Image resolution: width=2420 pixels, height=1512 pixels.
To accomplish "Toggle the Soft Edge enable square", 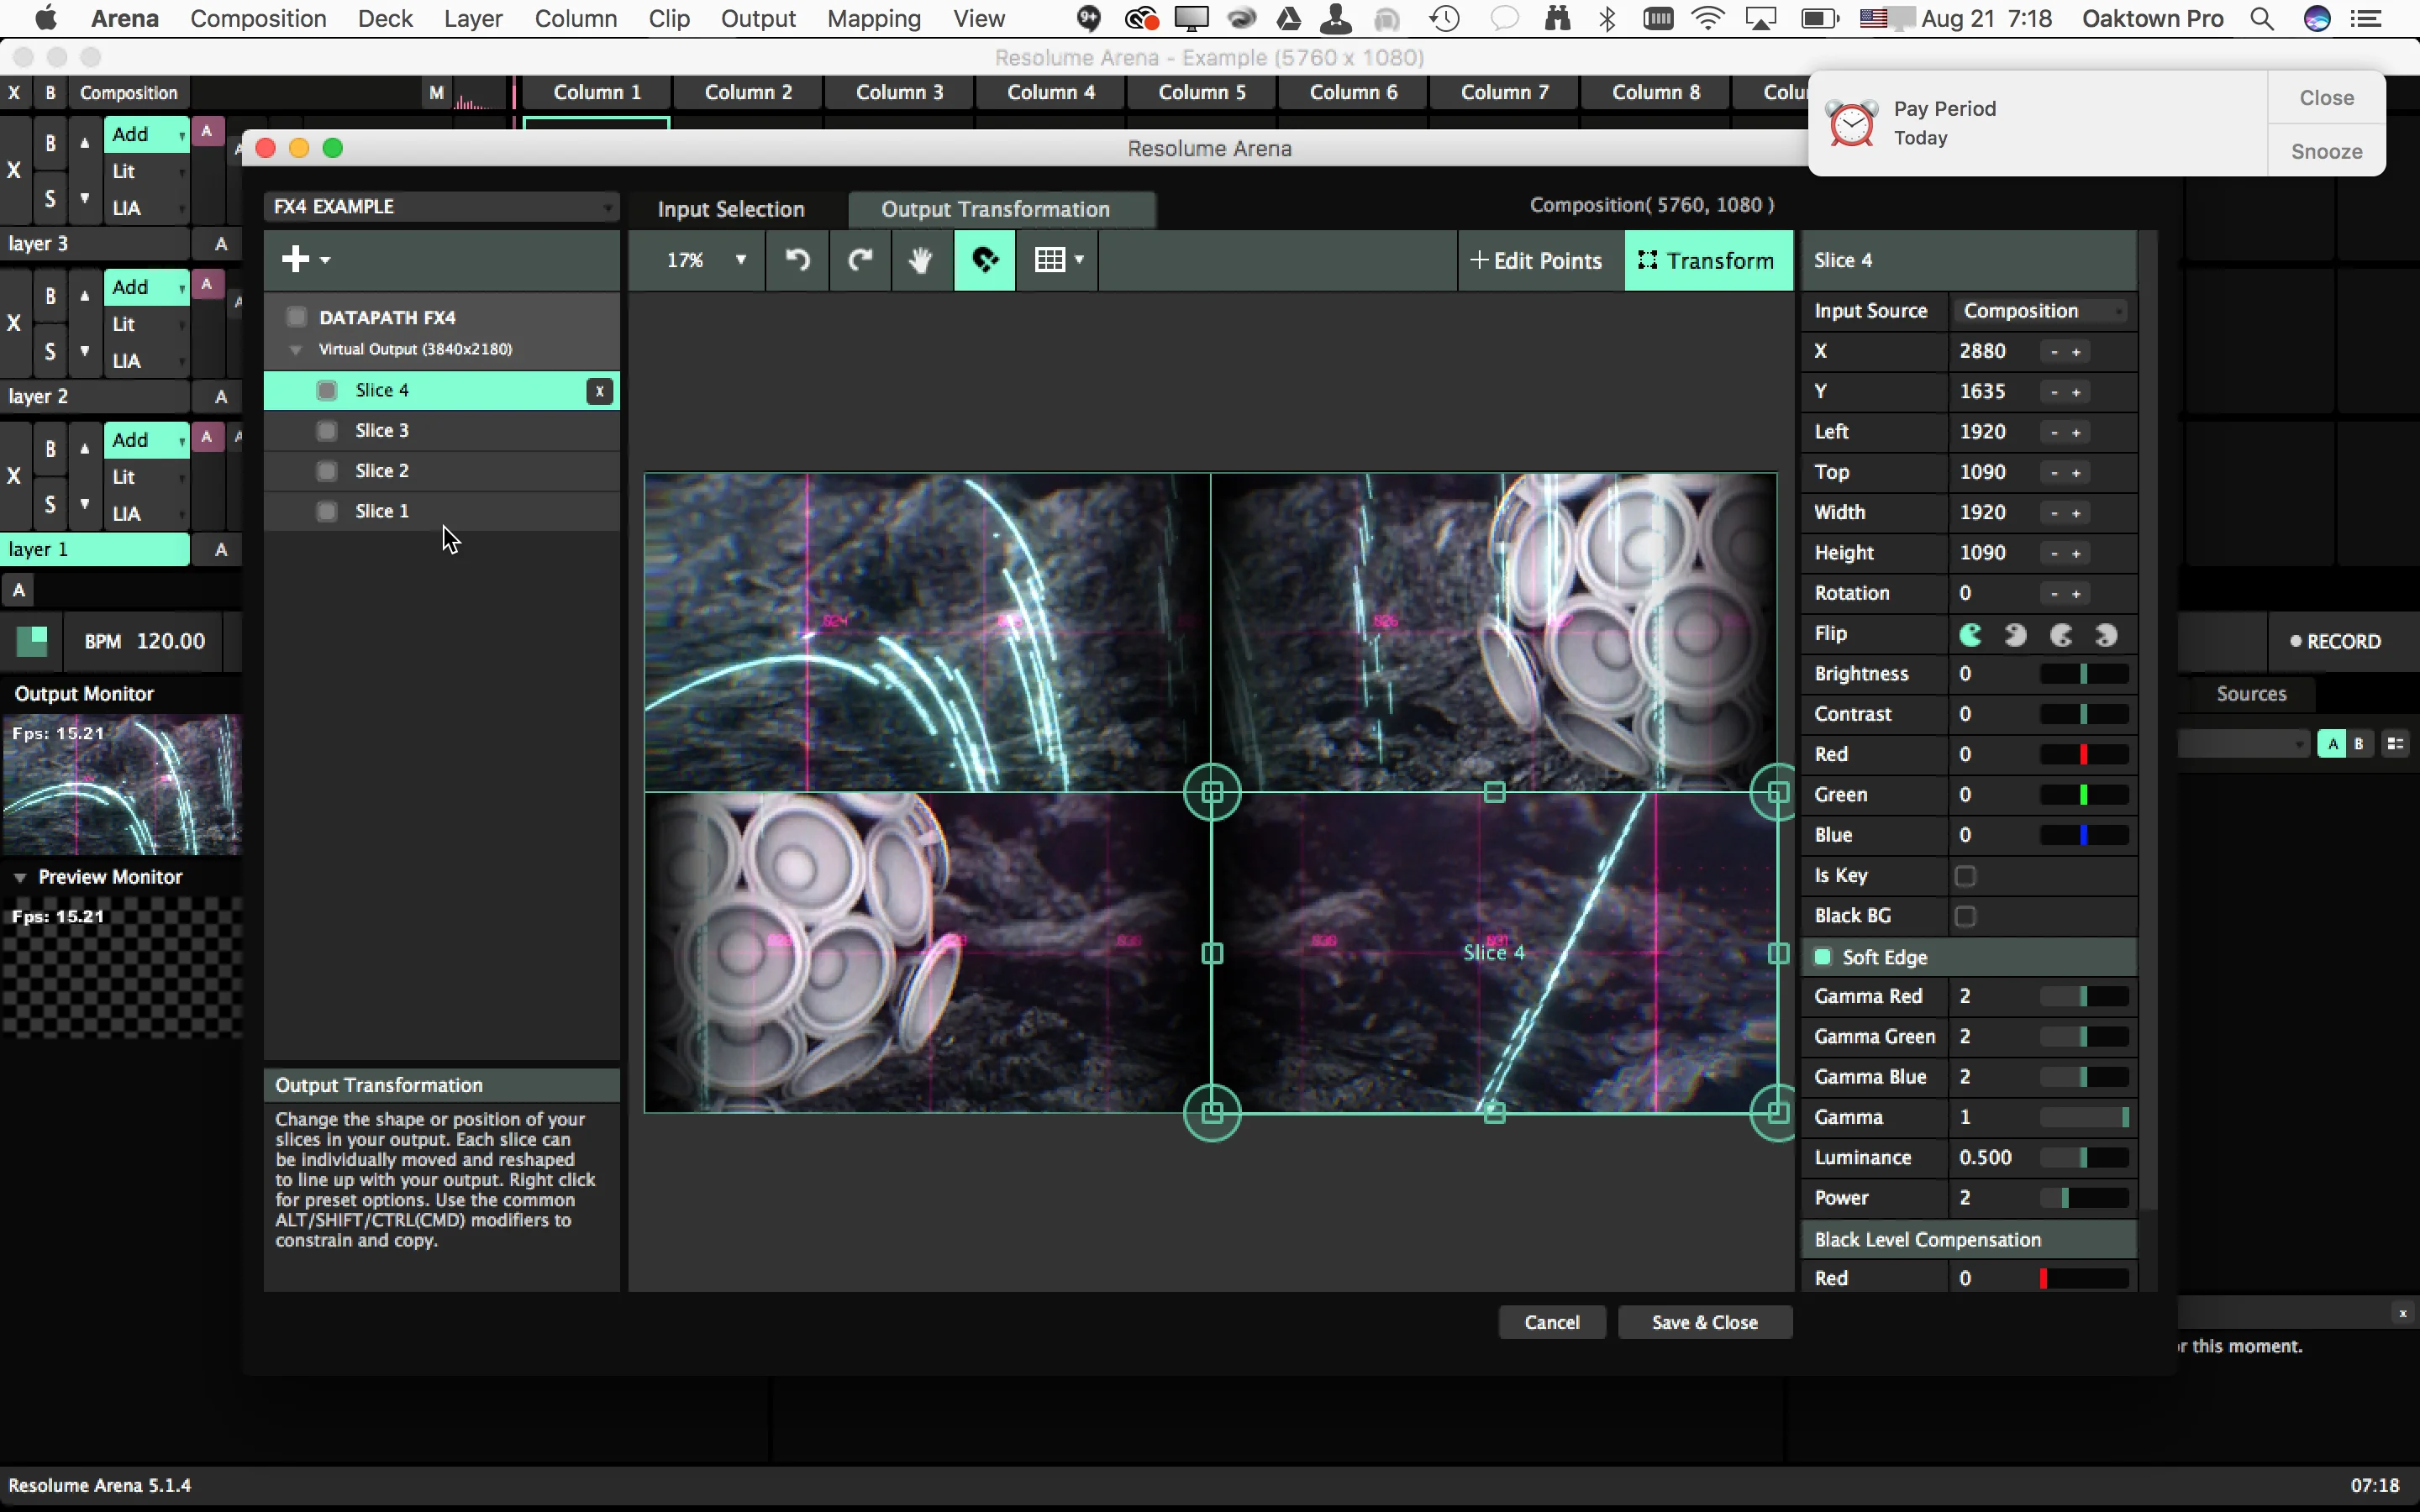I will pyautogui.click(x=1823, y=957).
